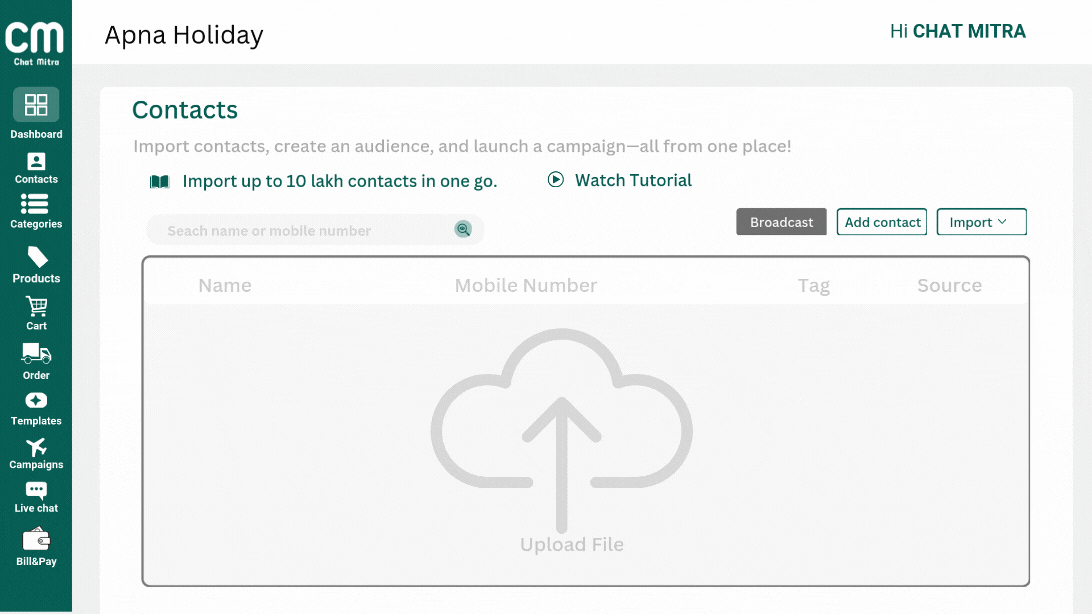Screen dimensions: 1092x614
Task: Open Live chat speech bubble icon
Action: (36, 491)
